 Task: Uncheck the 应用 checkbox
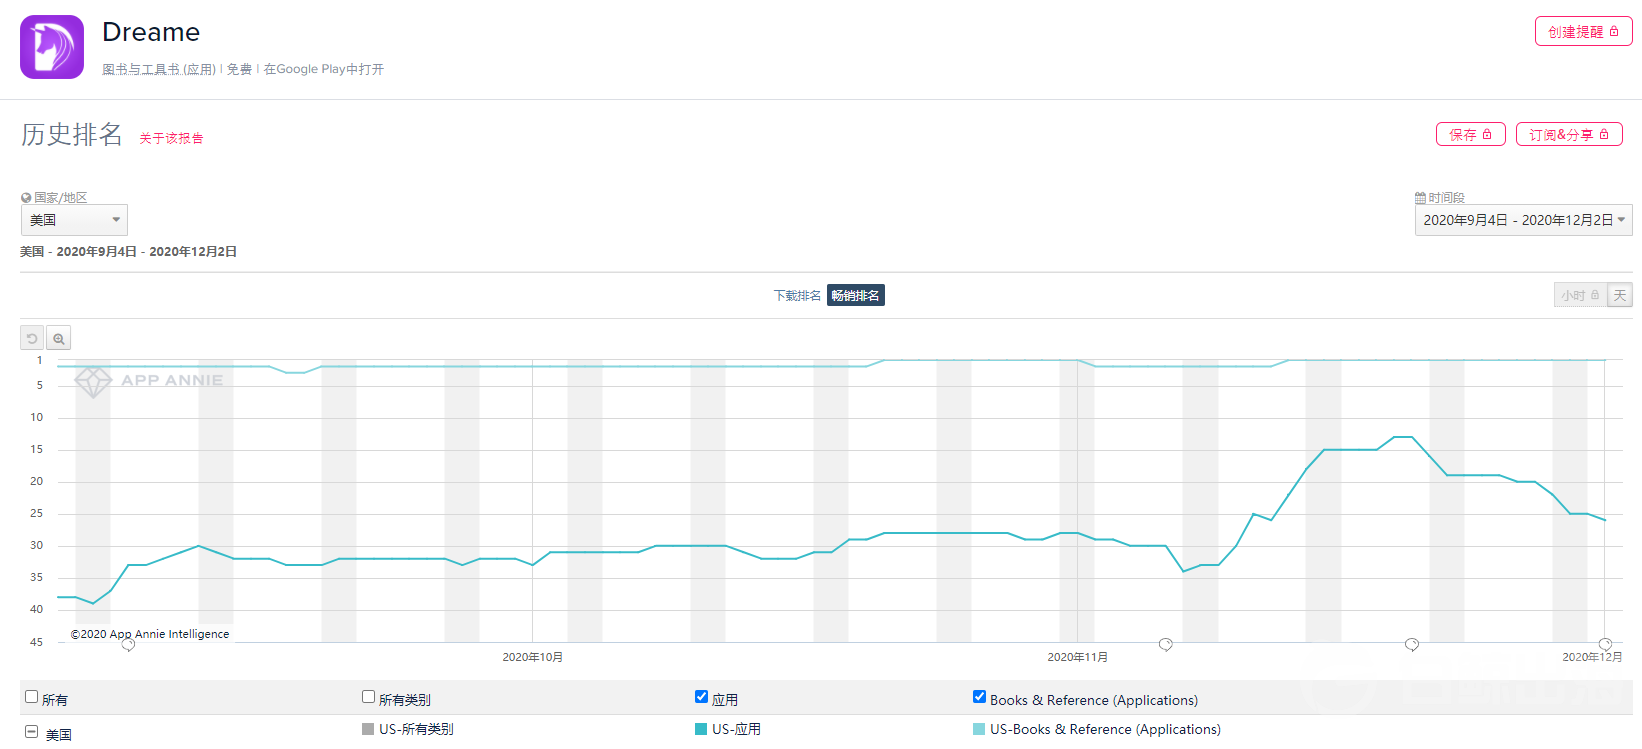point(702,697)
